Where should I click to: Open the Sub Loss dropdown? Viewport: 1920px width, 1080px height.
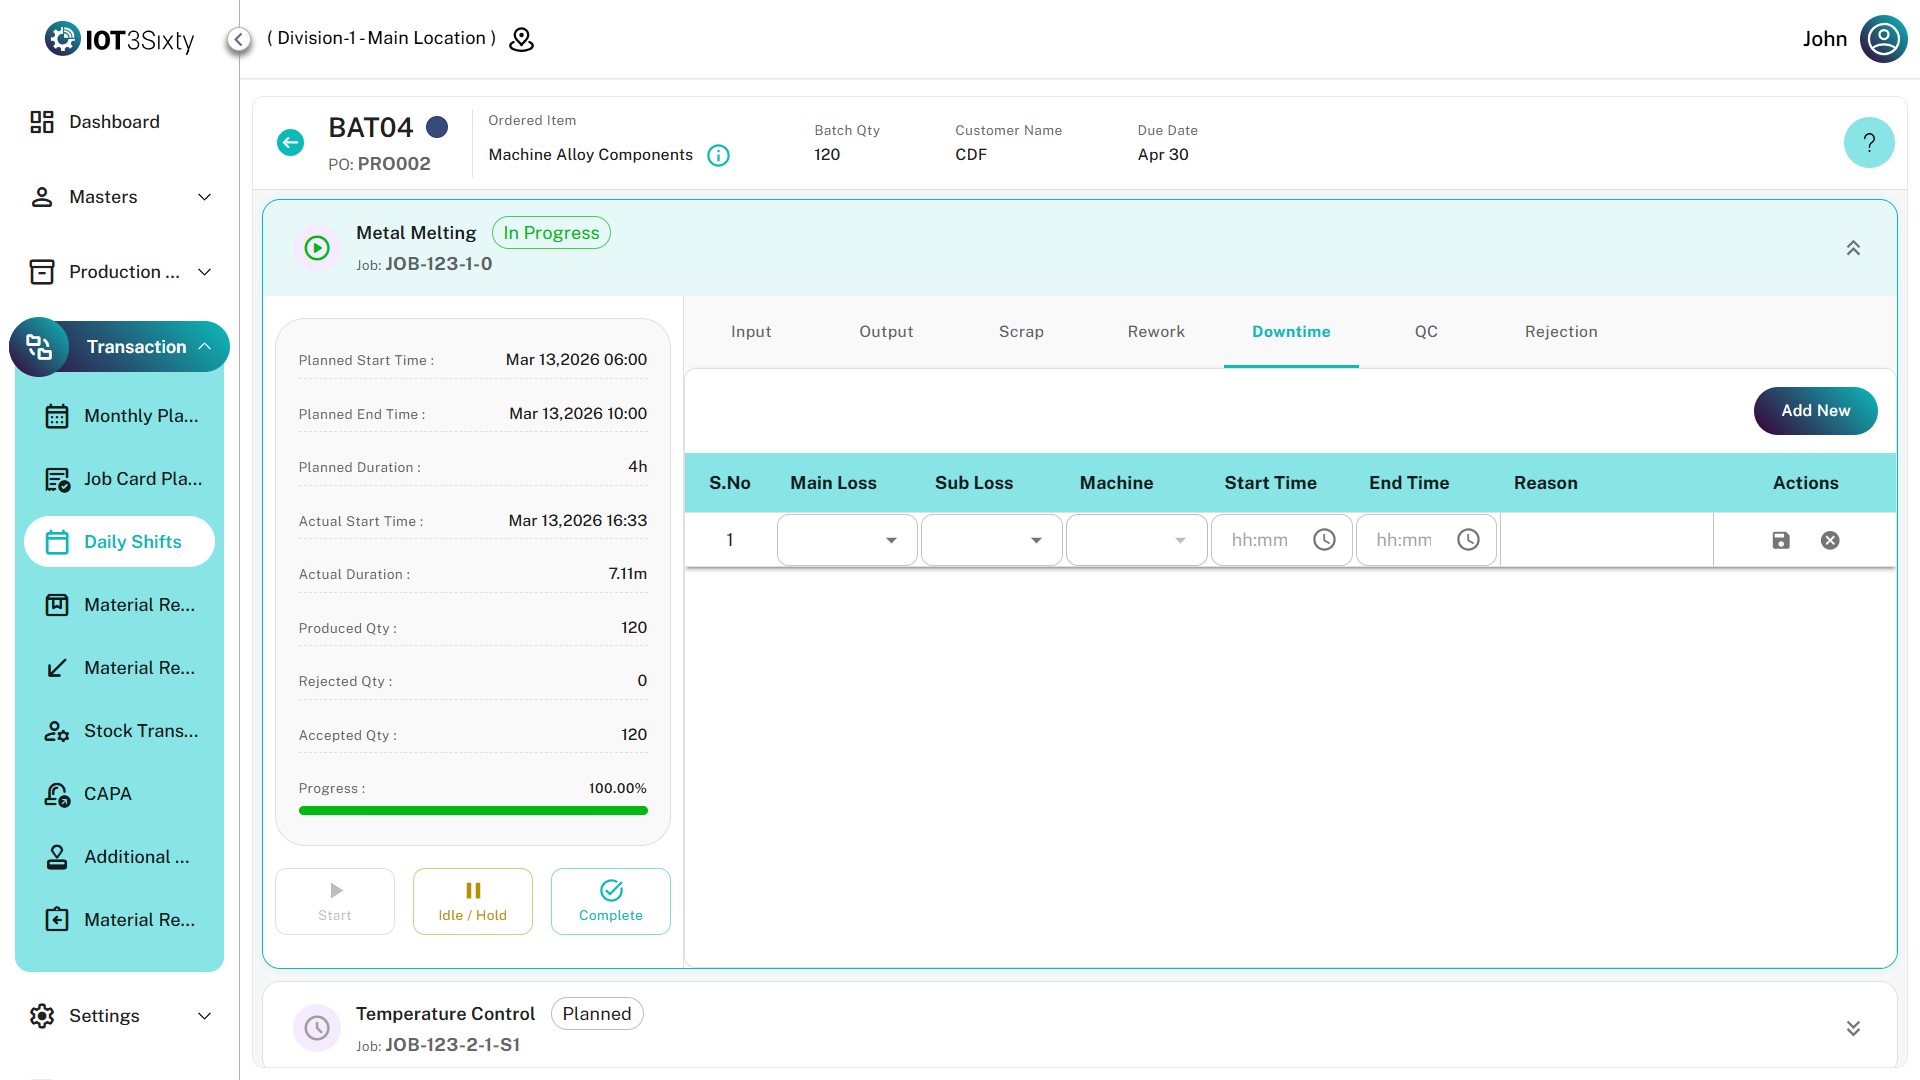tap(991, 540)
